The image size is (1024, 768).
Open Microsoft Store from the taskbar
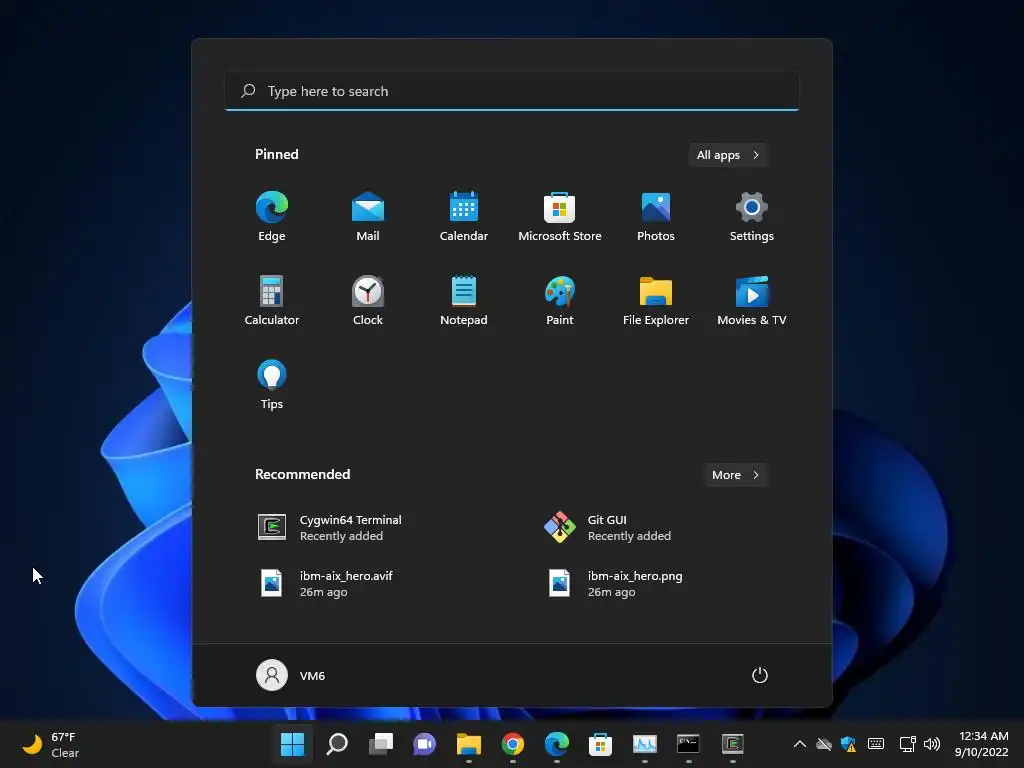(600, 744)
